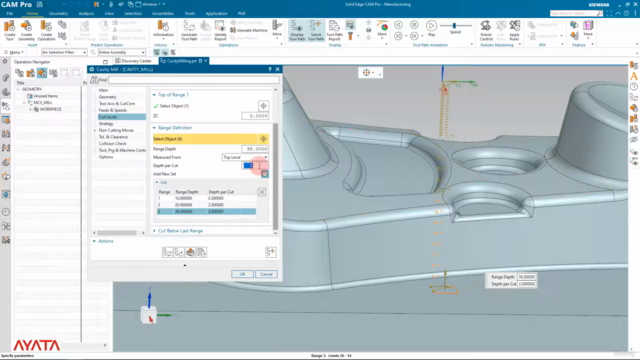The width and height of the screenshot is (640, 360).
Task: Click the dialog's lower-right display path icon
Action: point(271,253)
